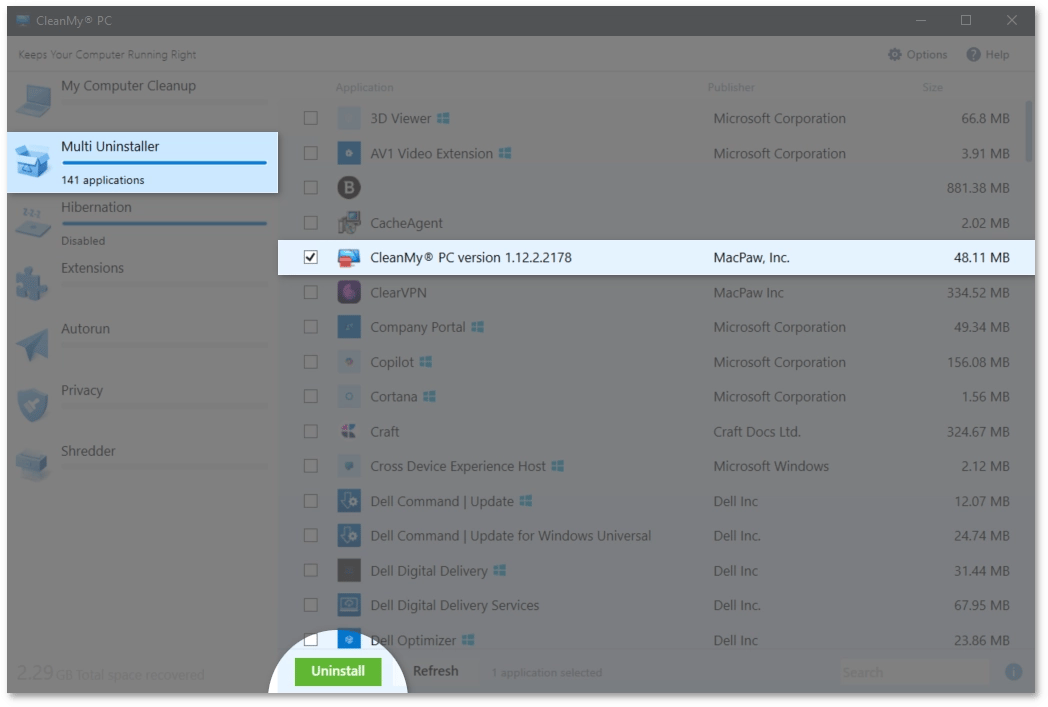The width and height of the screenshot is (1048, 707).
Task: Click the Search input field
Action: [x=914, y=672]
